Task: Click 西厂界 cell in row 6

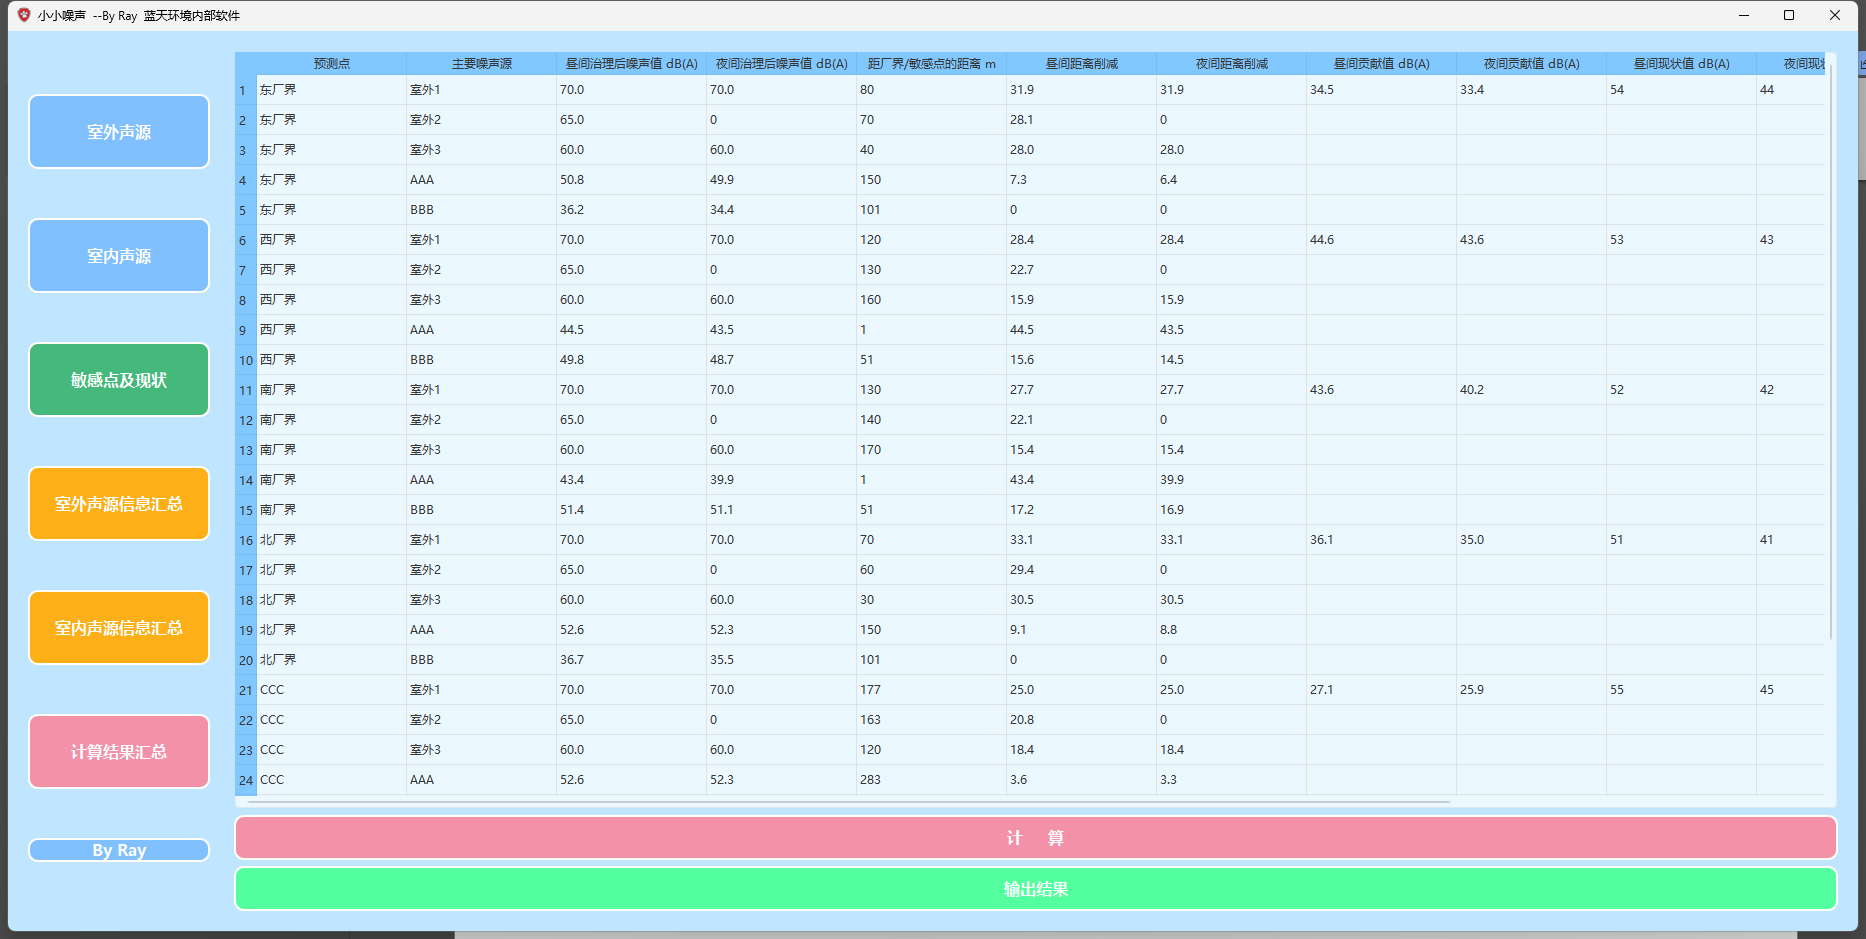Action: [331, 240]
